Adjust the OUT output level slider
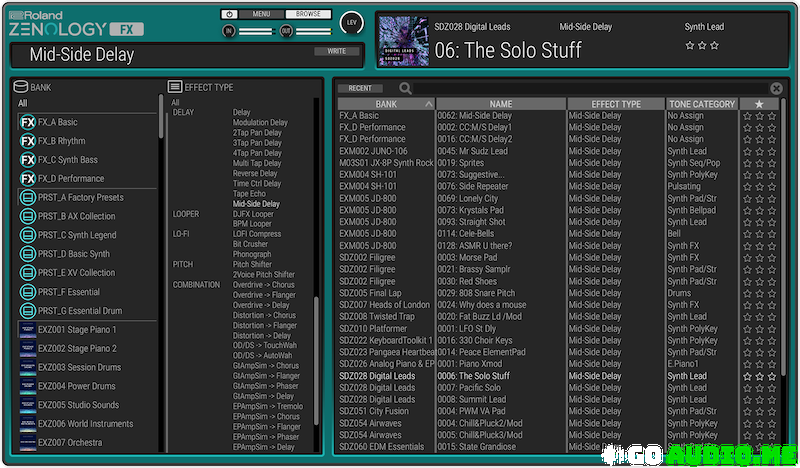 point(313,32)
